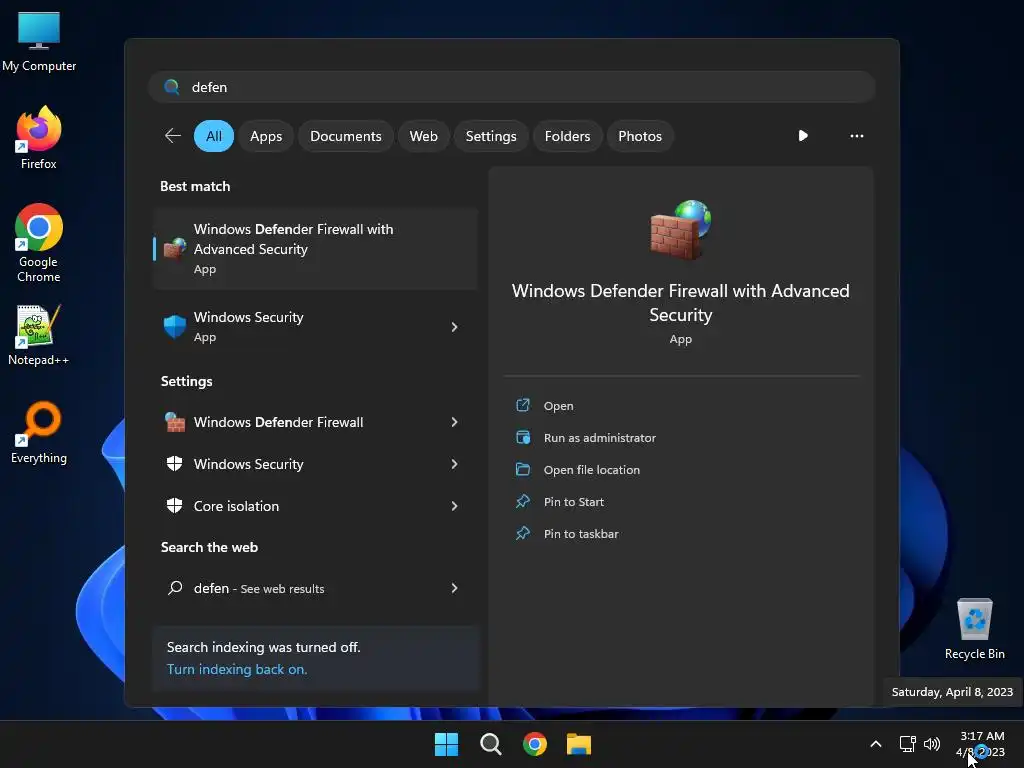Click Open file location action
Image resolution: width=1024 pixels, height=768 pixels.
coord(592,470)
